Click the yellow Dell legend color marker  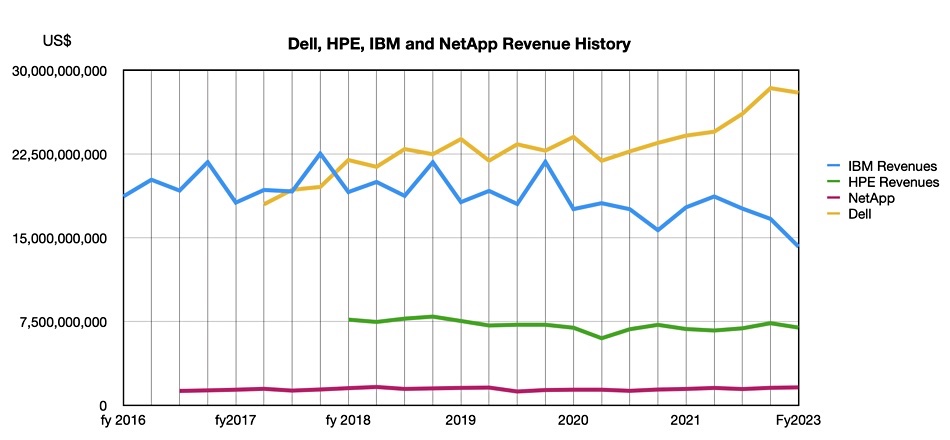(x=835, y=213)
